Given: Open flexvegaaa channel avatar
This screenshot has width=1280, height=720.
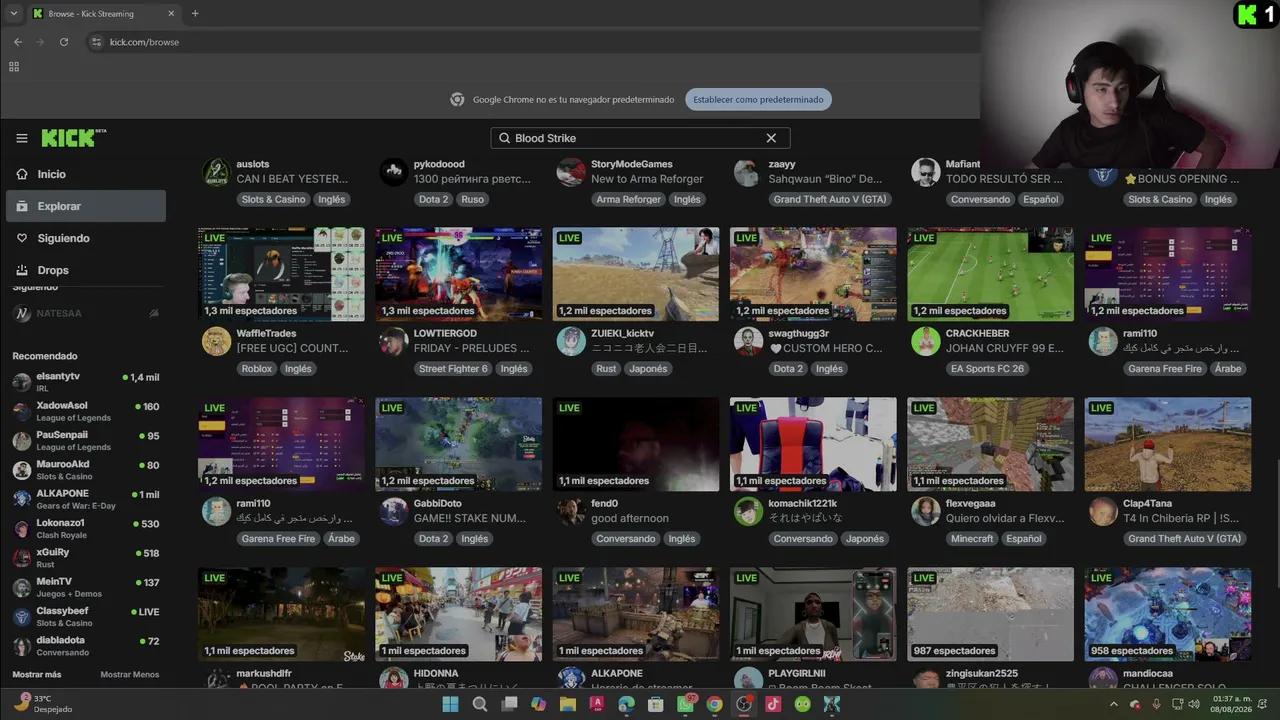Looking at the screenshot, I should [926, 511].
